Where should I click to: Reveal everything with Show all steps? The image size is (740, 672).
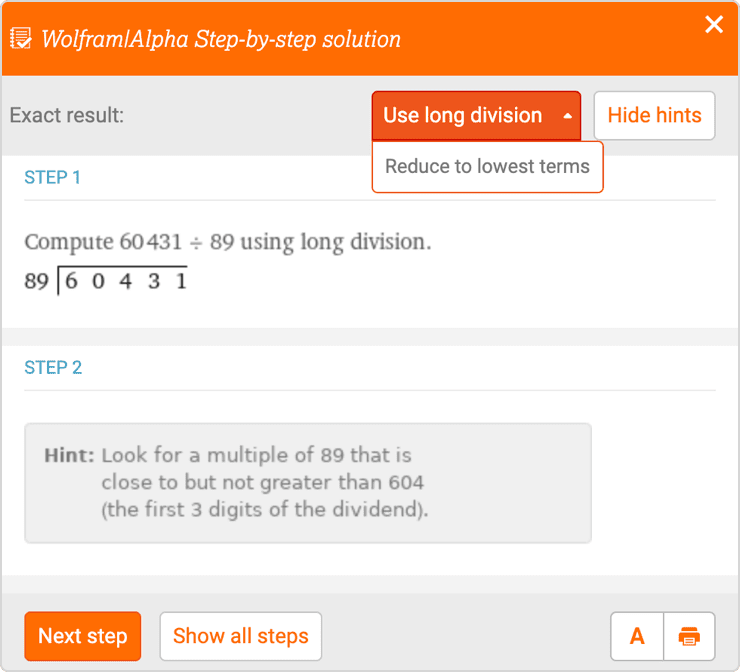pyautogui.click(x=240, y=636)
